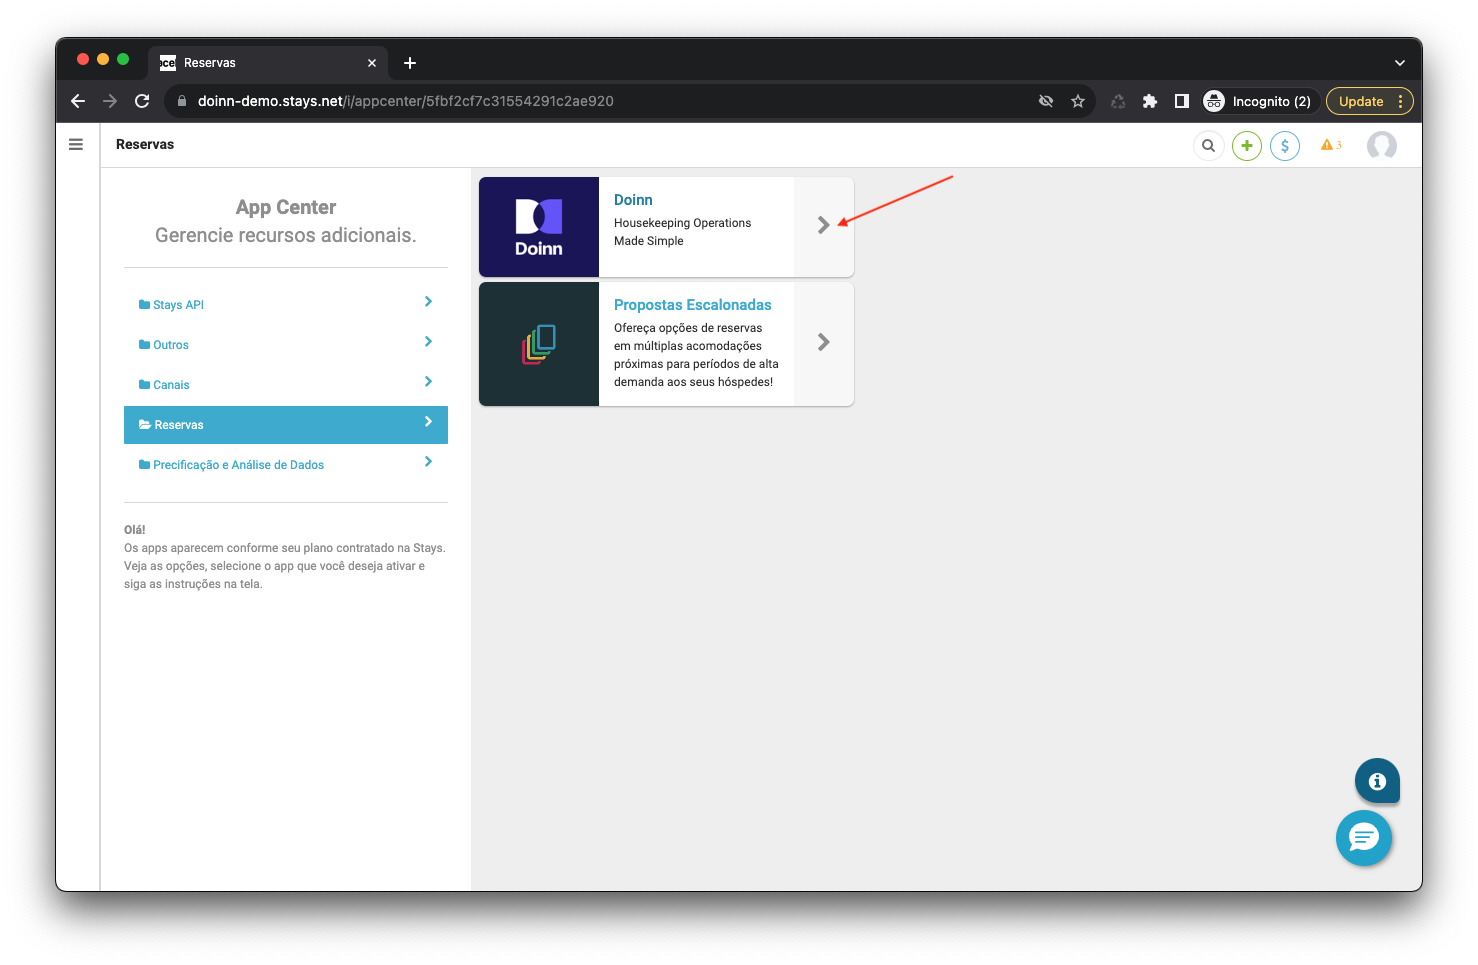The image size is (1478, 965).
Task: Click the browser address bar
Action: point(600,101)
